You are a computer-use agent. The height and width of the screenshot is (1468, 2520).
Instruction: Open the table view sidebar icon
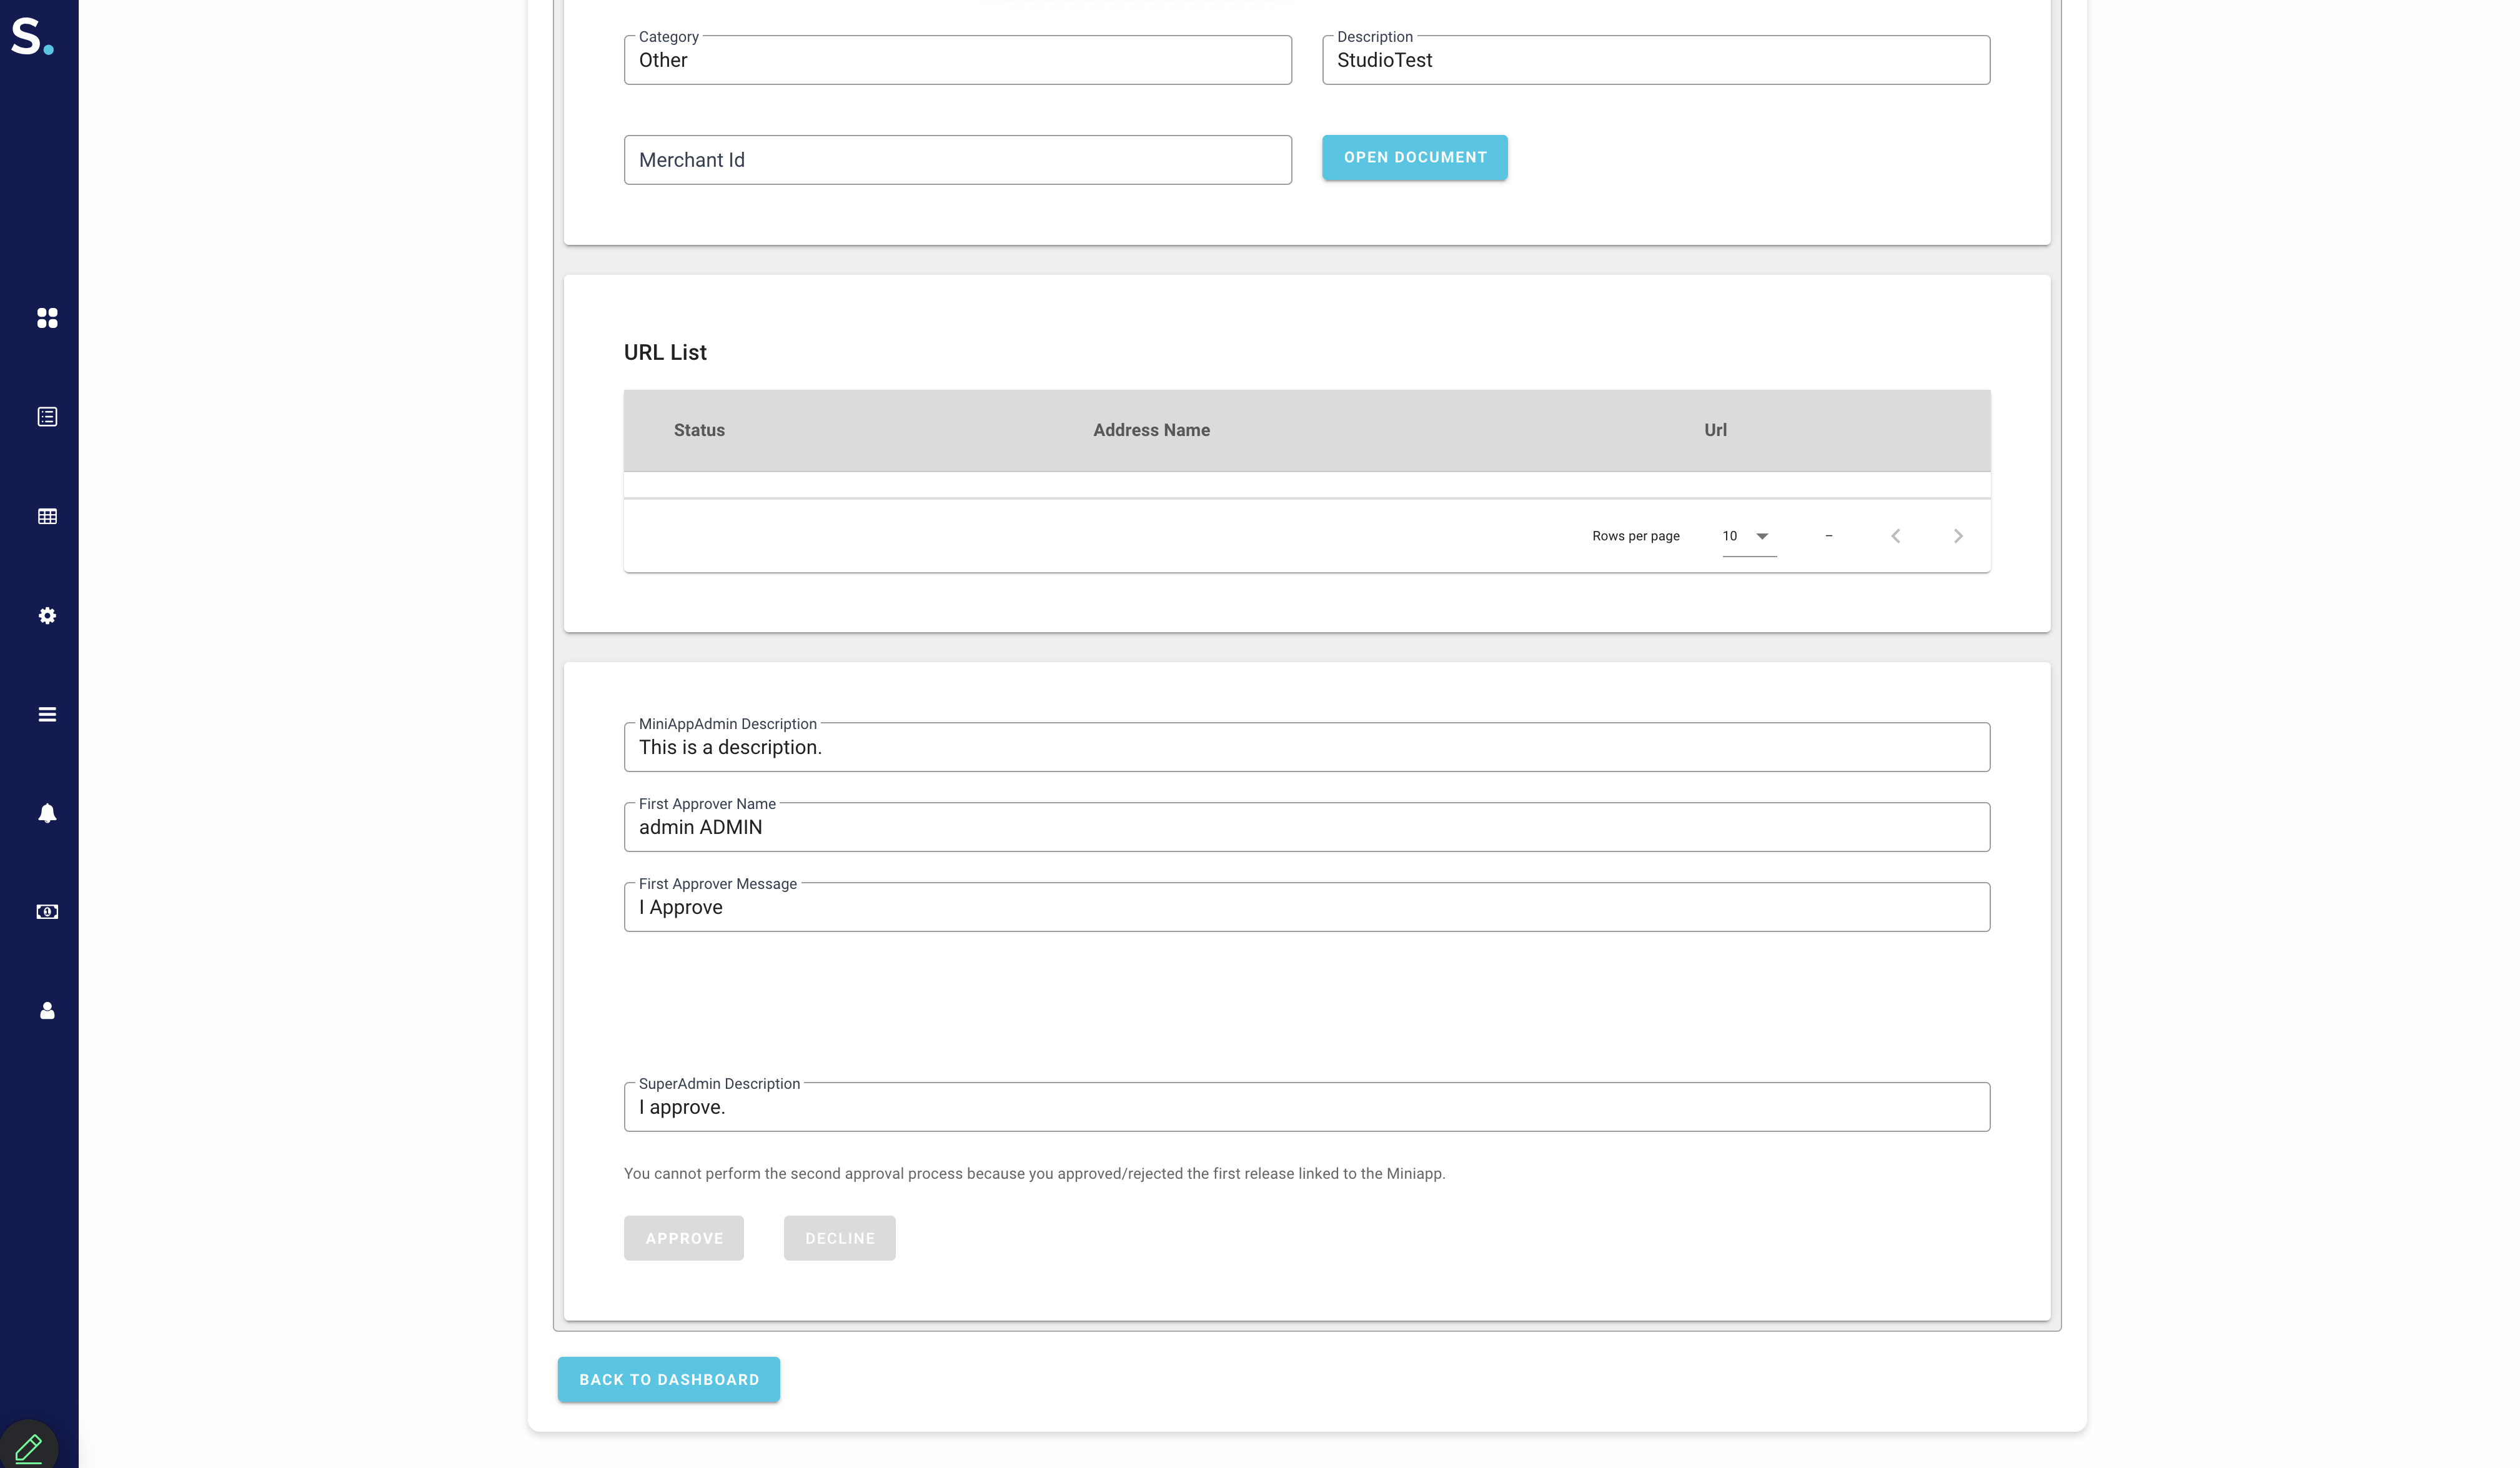pos(47,516)
